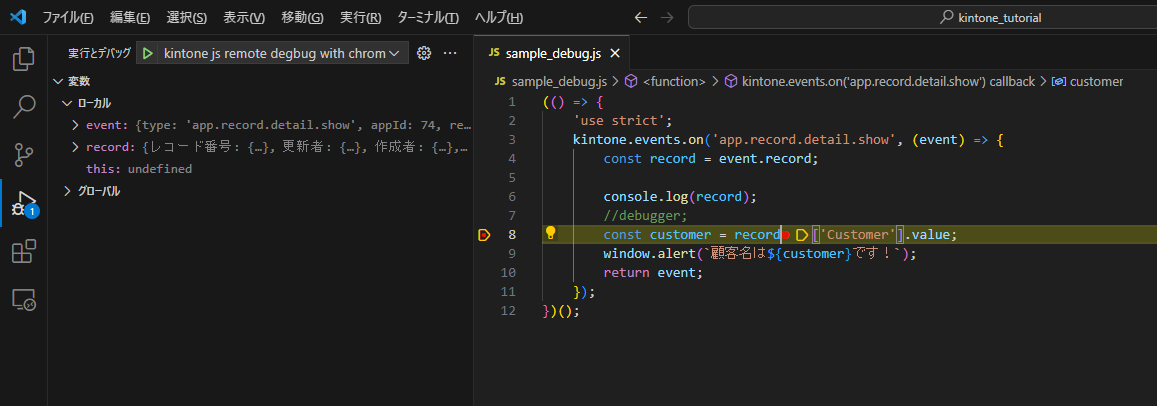1157x406 pixels.
Task: Click the lightbulb code action icon
Action: pyautogui.click(x=550, y=234)
